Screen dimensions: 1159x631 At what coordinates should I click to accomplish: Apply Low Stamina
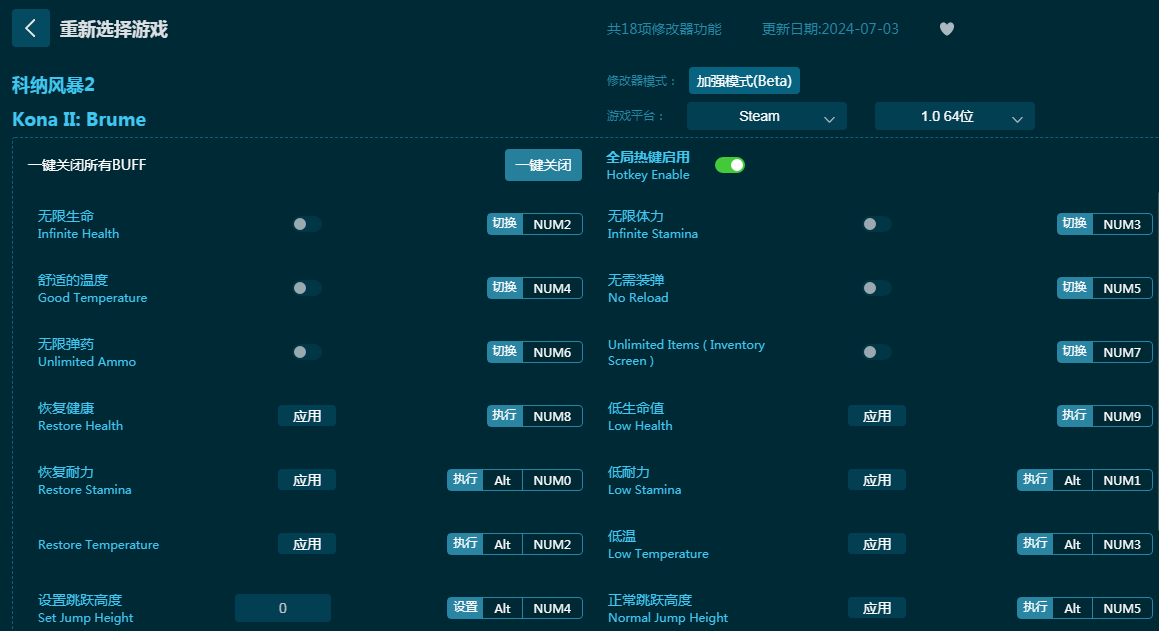[877, 480]
